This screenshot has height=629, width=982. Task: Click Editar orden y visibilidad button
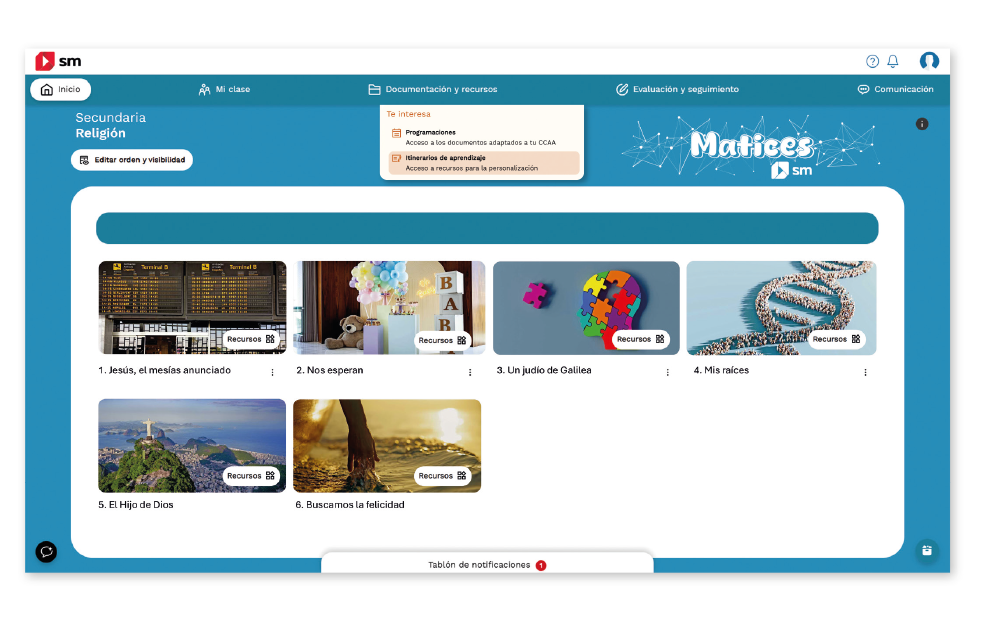tap(132, 160)
